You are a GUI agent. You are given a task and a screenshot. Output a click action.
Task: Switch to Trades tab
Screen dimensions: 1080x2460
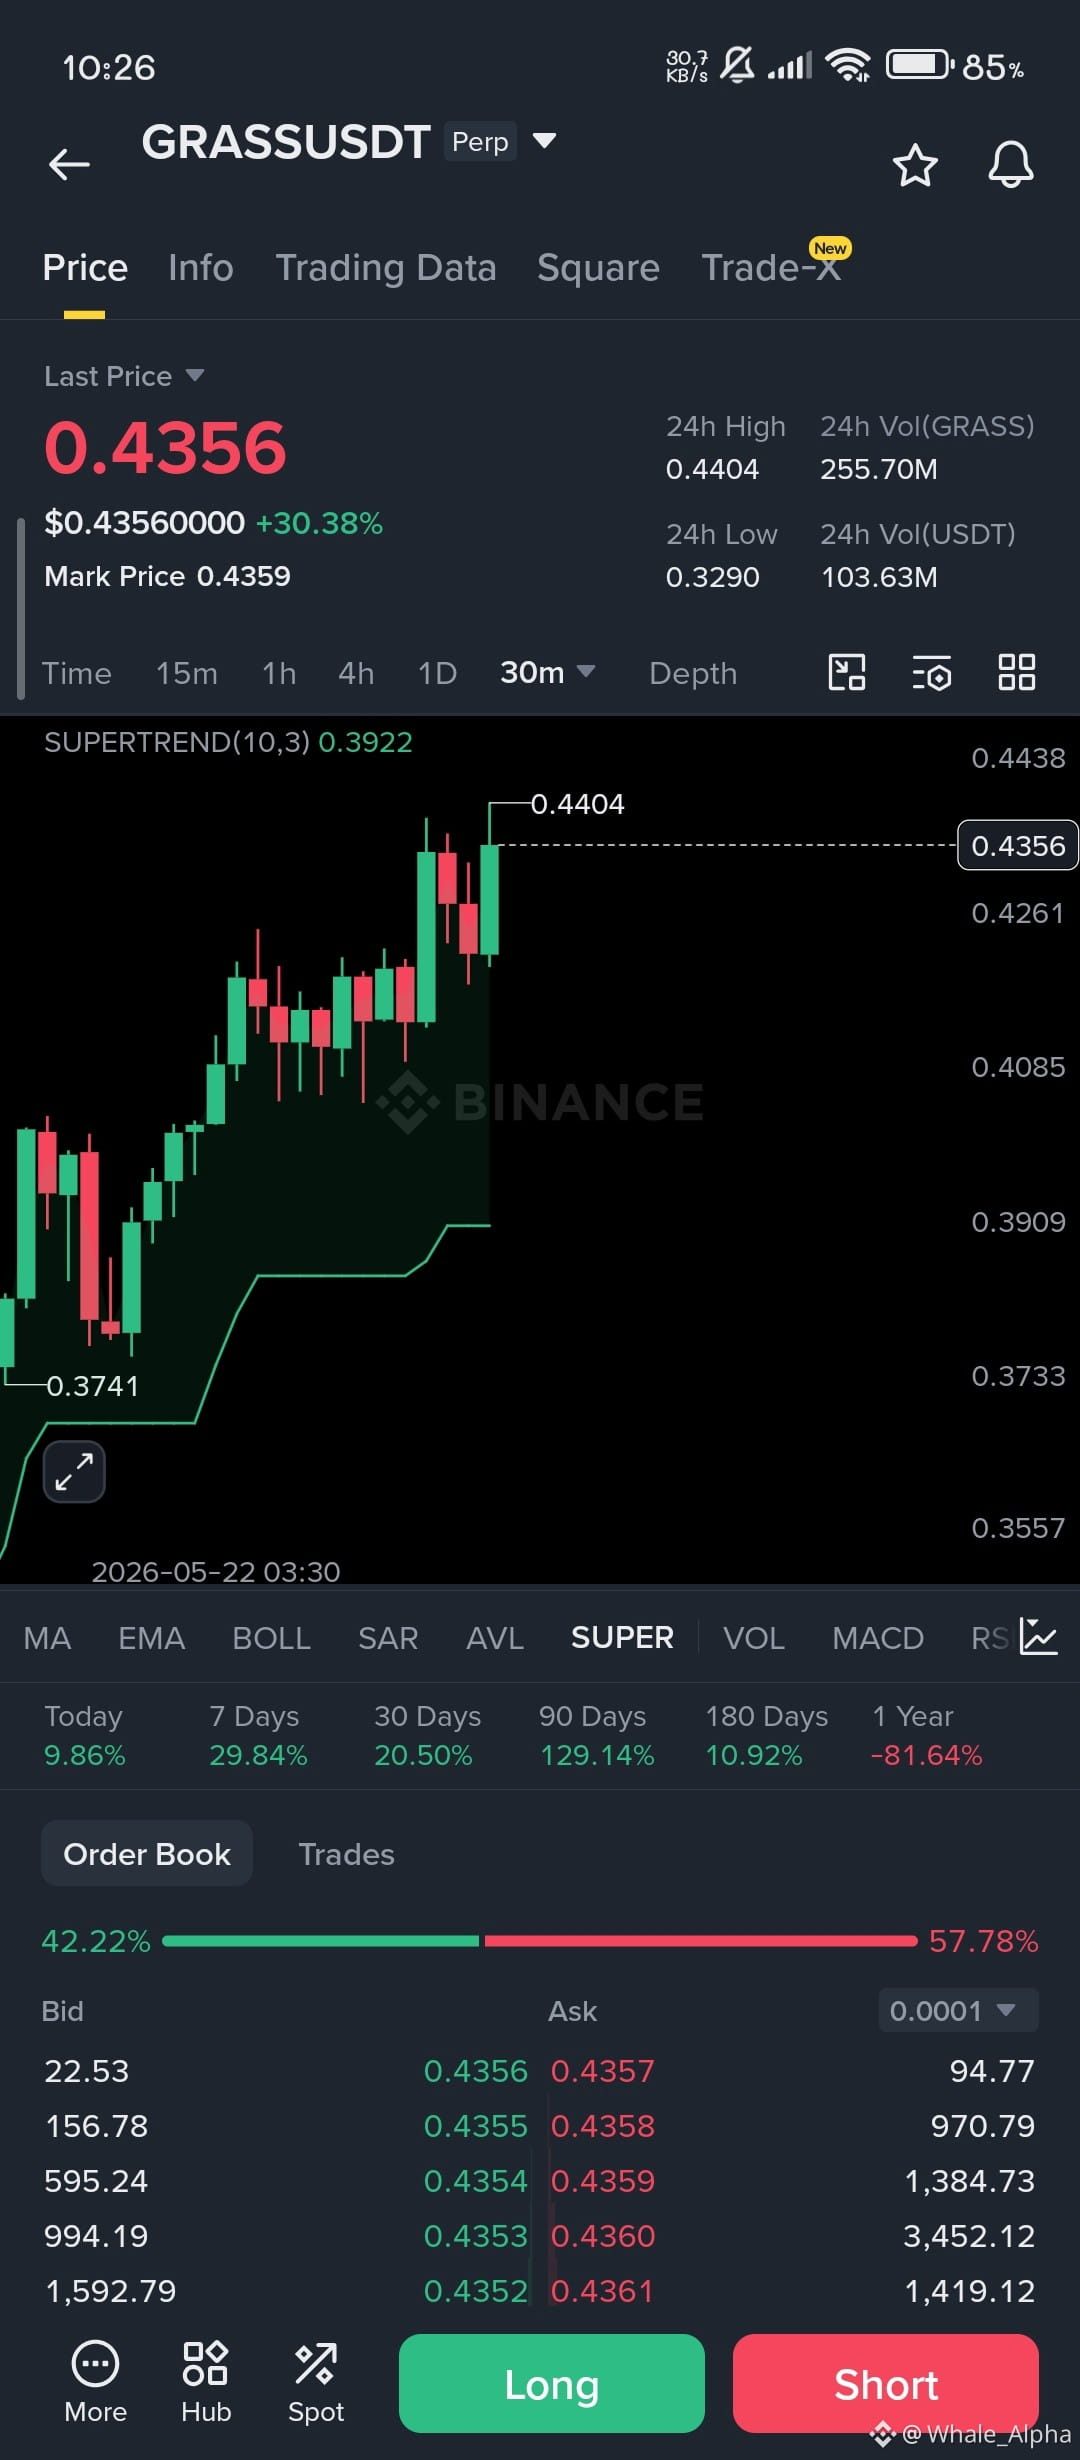[x=346, y=1854]
